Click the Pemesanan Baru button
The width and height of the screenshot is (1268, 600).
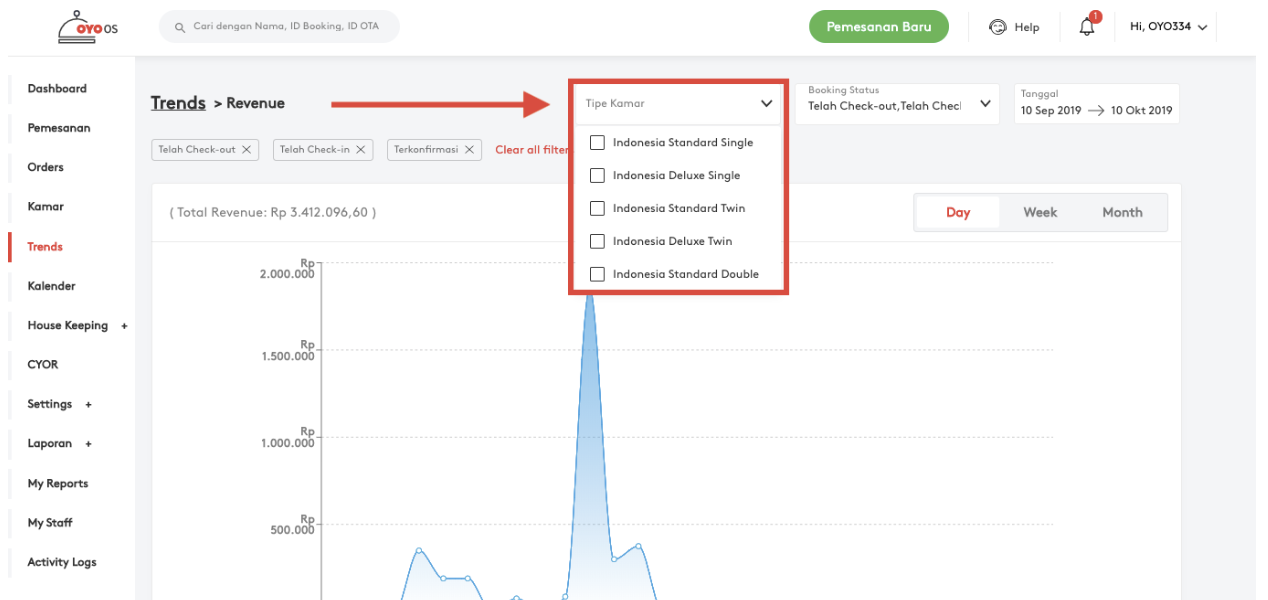pyautogui.click(x=879, y=27)
